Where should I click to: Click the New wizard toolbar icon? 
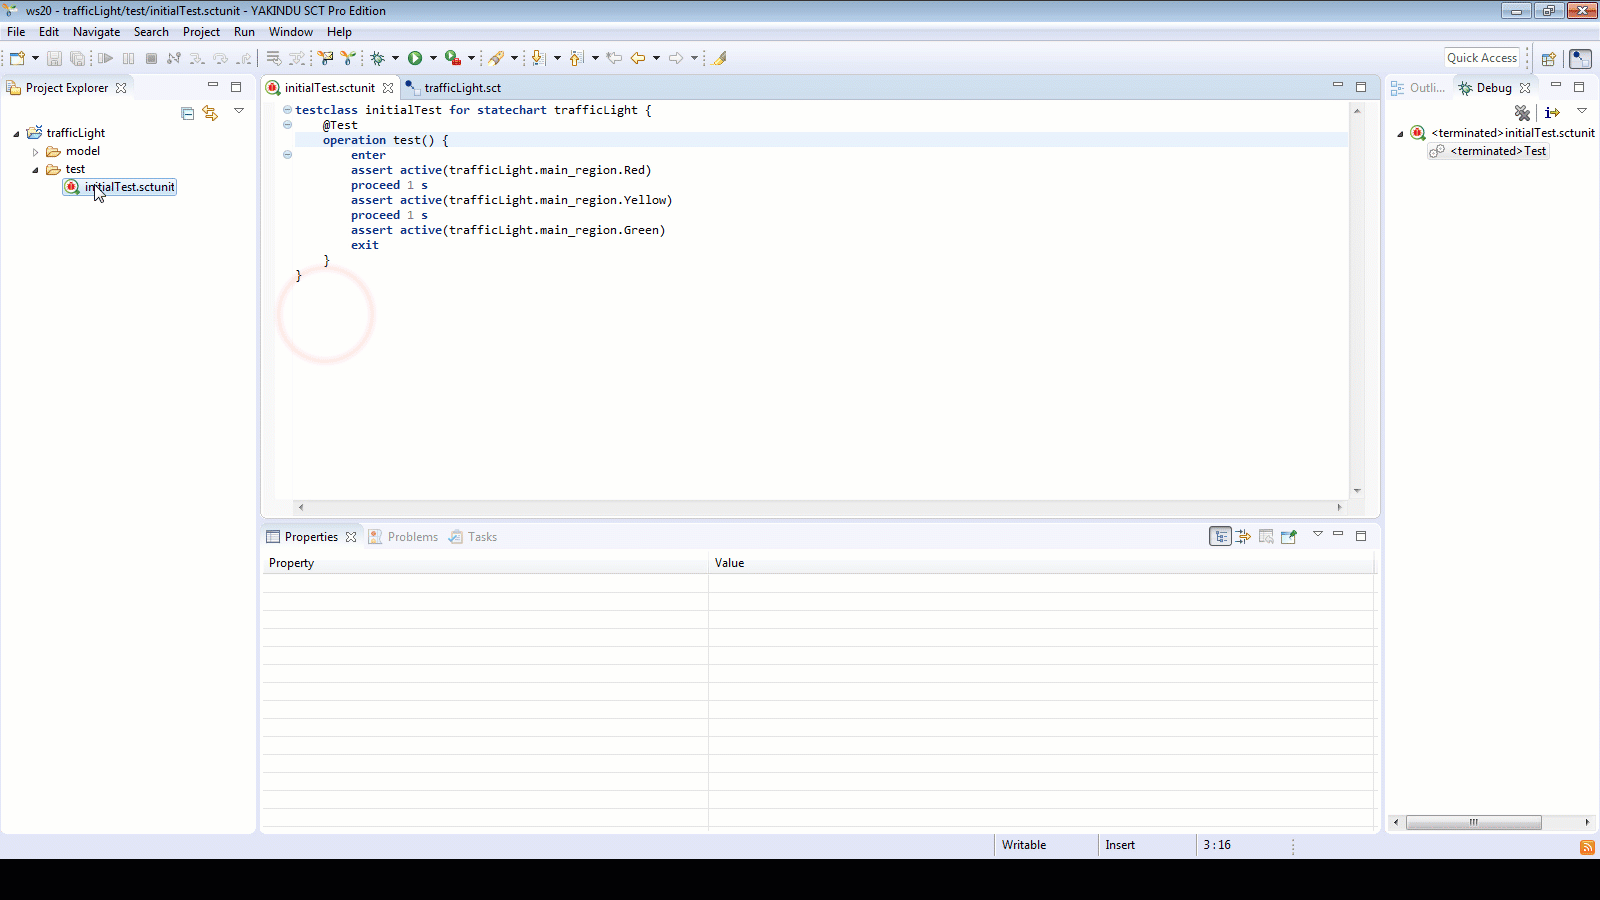17,58
